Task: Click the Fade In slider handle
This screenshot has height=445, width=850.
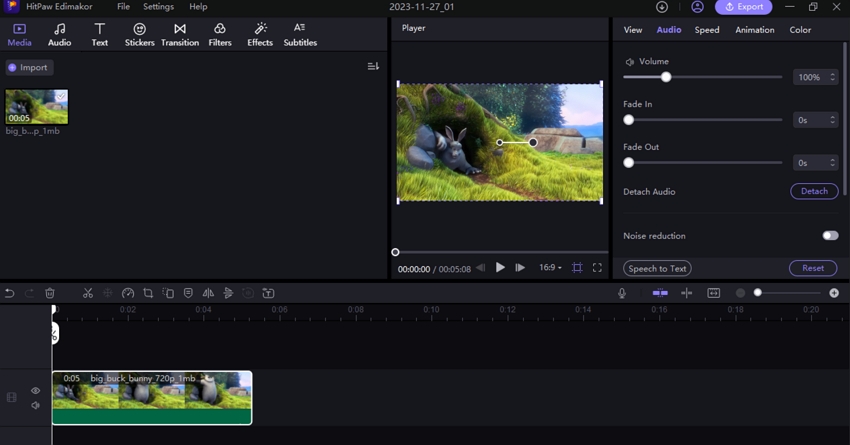Action: click(629, 120)
